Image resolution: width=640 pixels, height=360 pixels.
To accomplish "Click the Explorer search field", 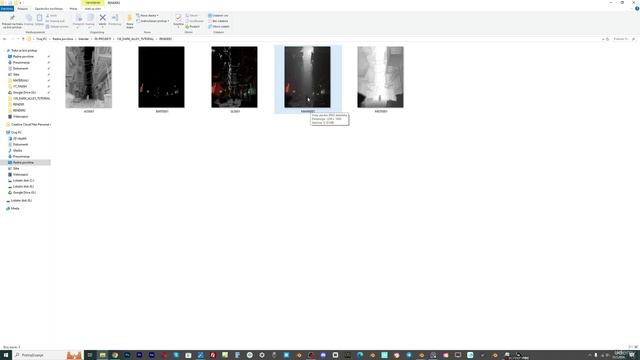I will (623, 39).
